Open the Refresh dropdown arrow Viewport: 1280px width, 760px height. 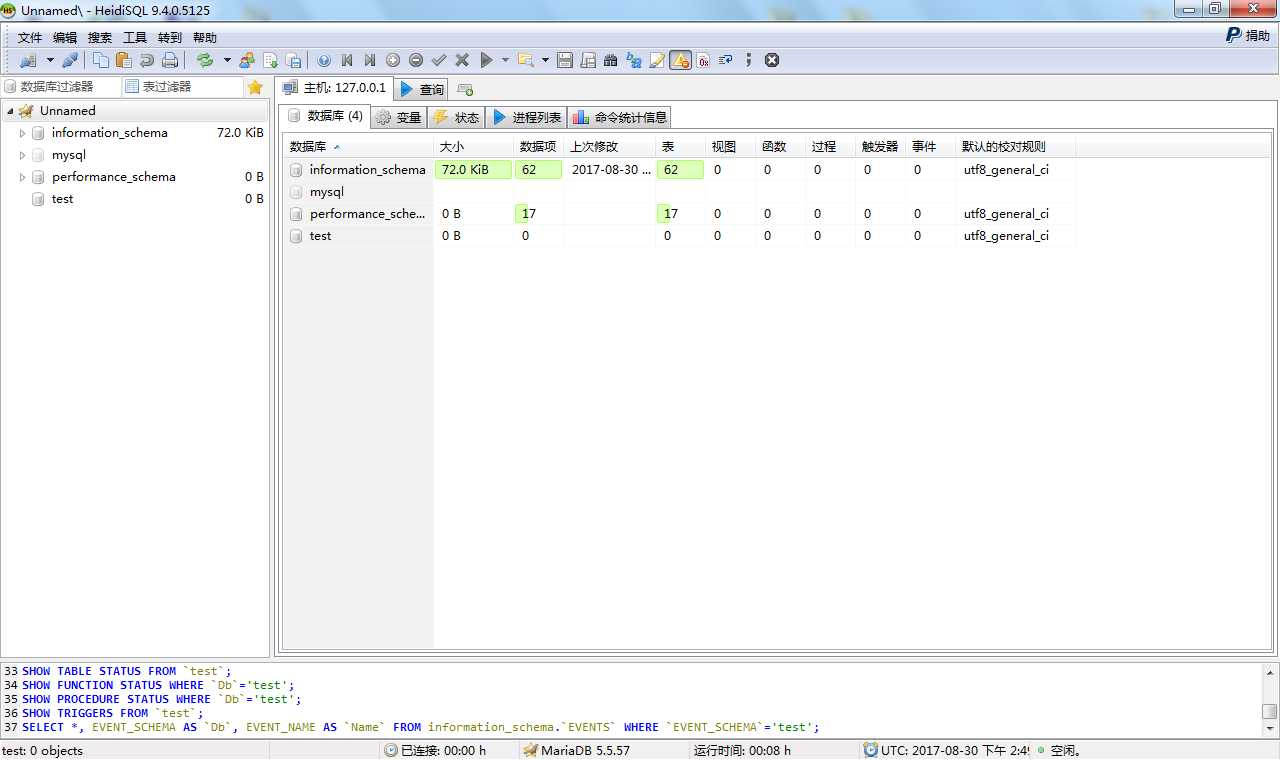(227, 60)
